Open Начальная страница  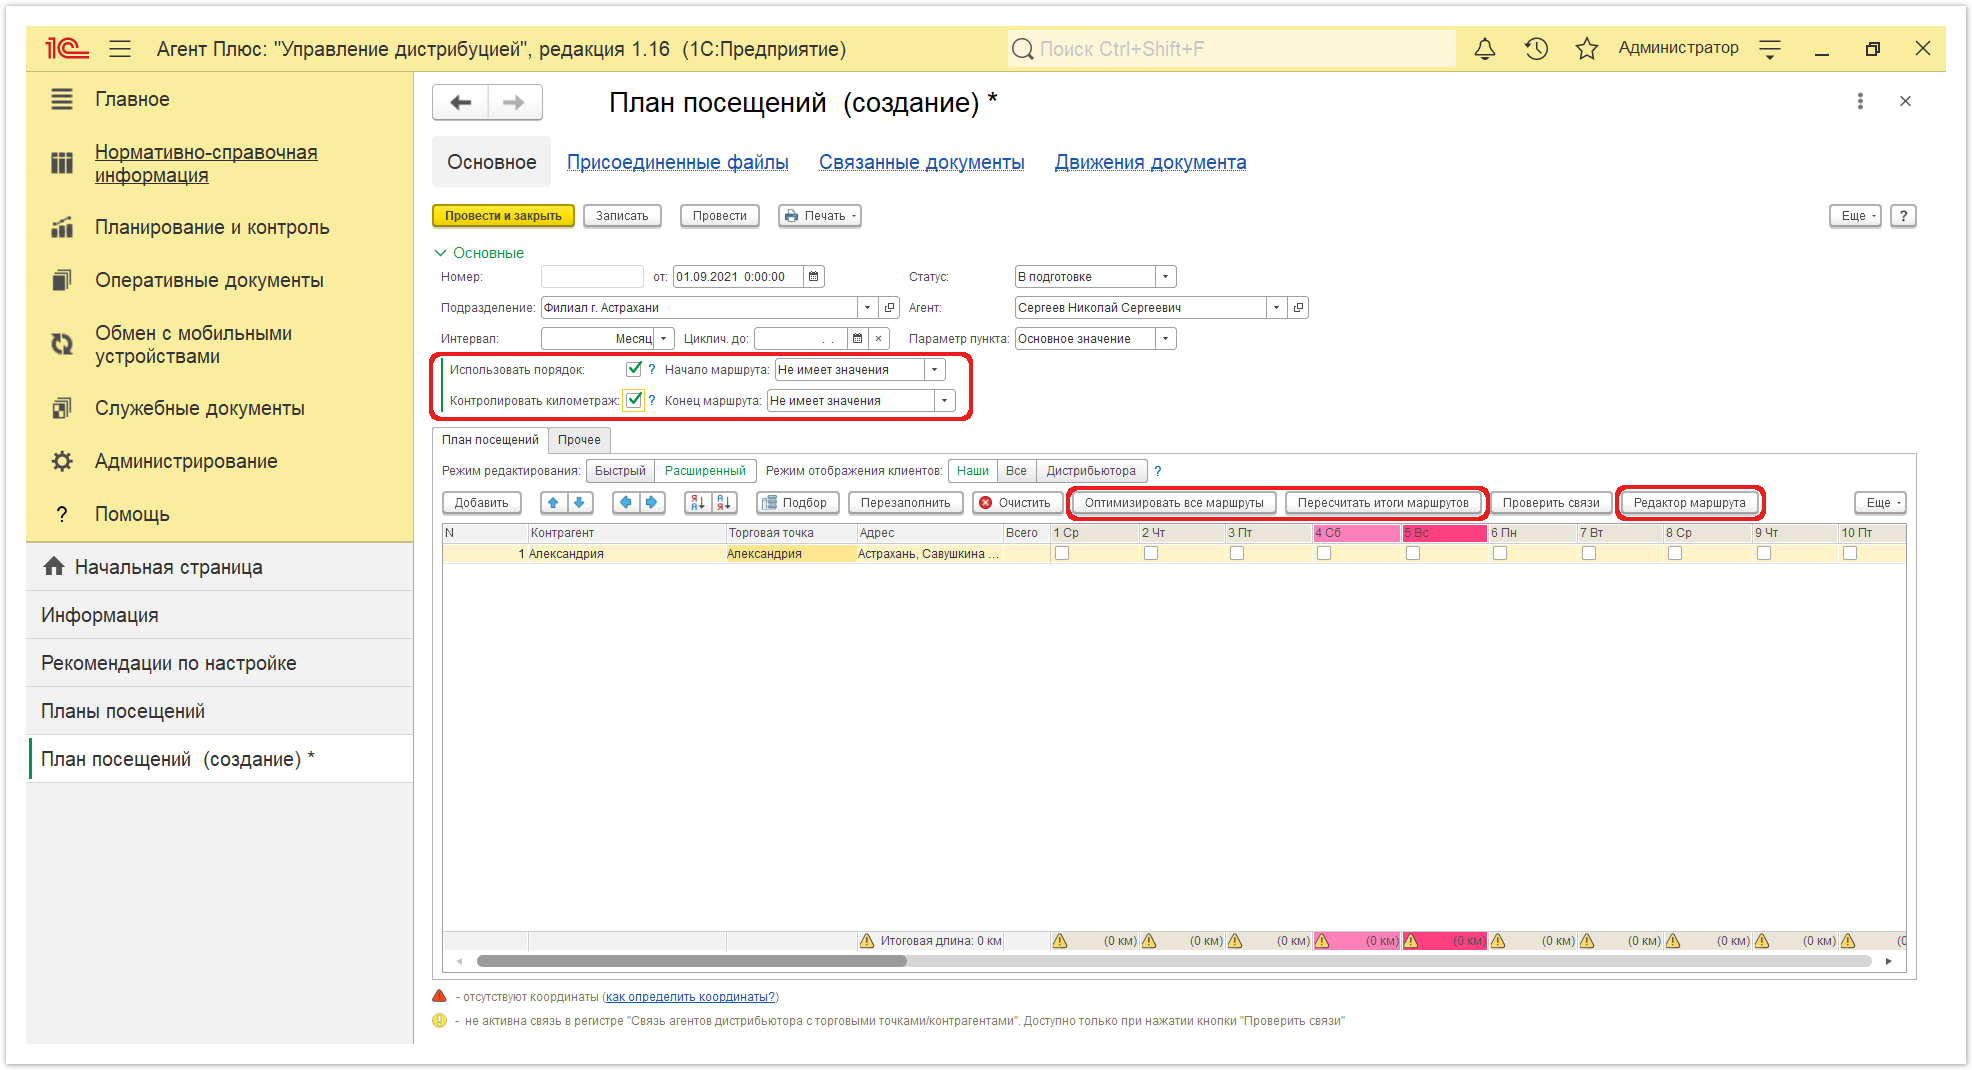[220, 567]
